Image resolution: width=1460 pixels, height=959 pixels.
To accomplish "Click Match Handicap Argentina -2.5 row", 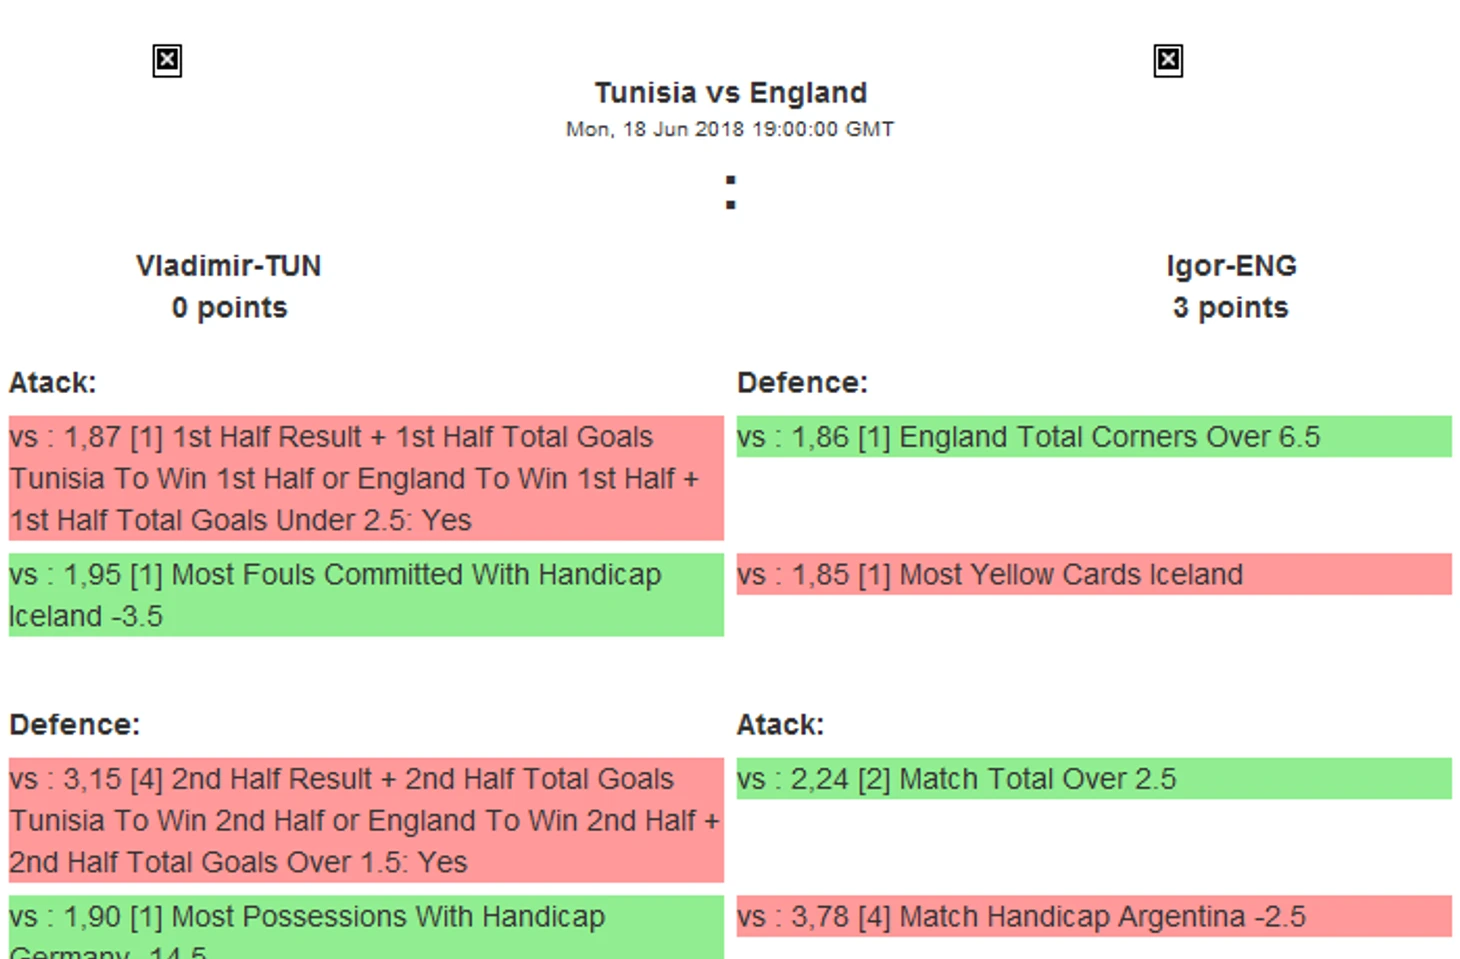I will click(x=1094, y=917).
